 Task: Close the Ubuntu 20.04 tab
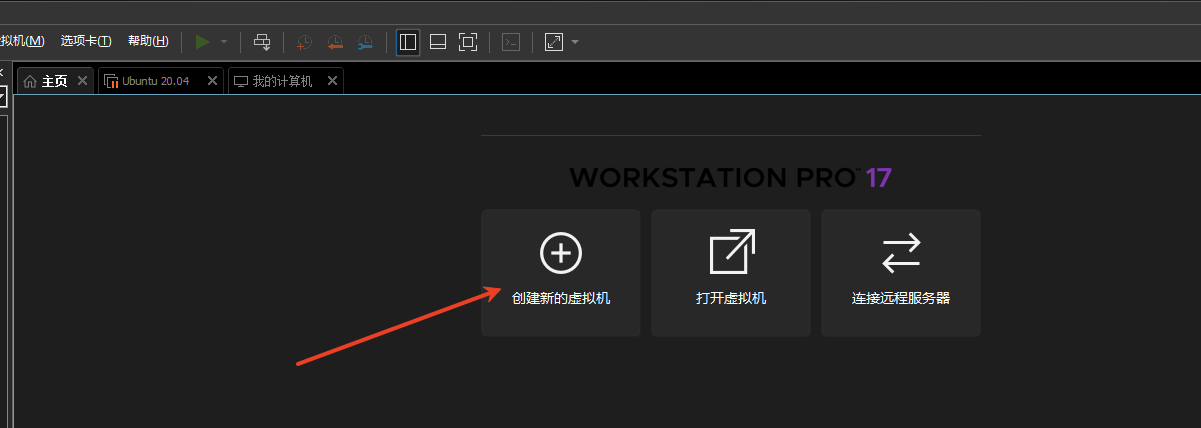(212, 81)
